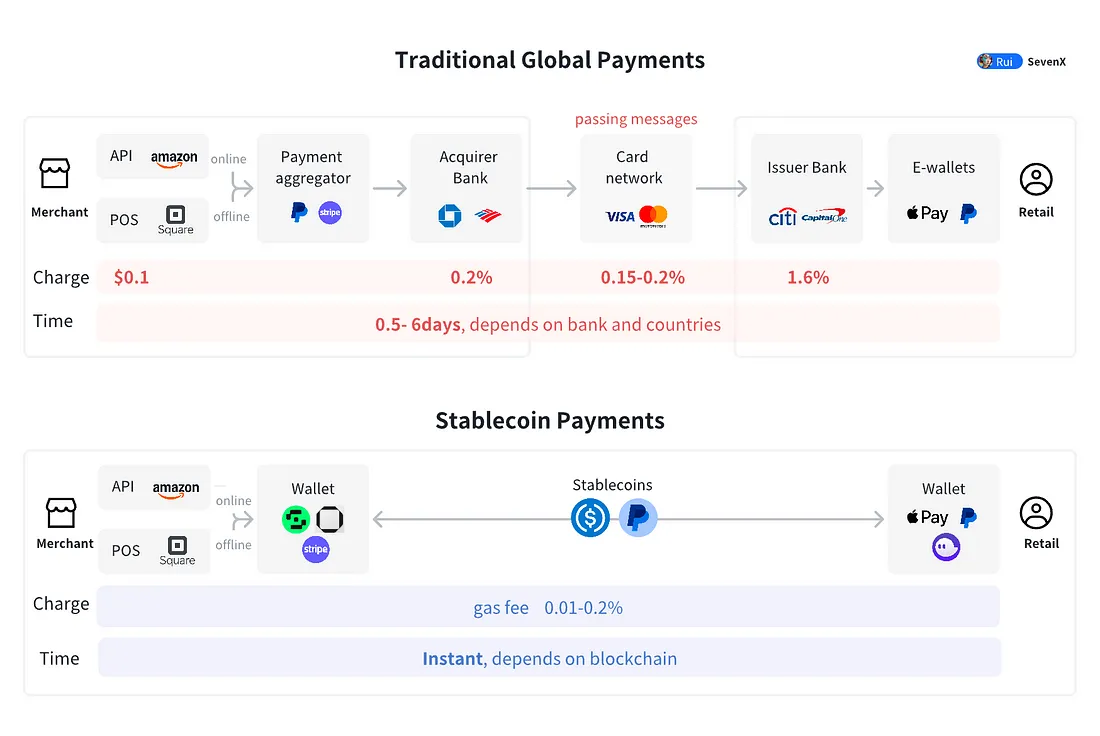Viewport: 1100px width, 736px height.
Task: Select the USDC stablecoin icon
Action: tap(590, 518)
